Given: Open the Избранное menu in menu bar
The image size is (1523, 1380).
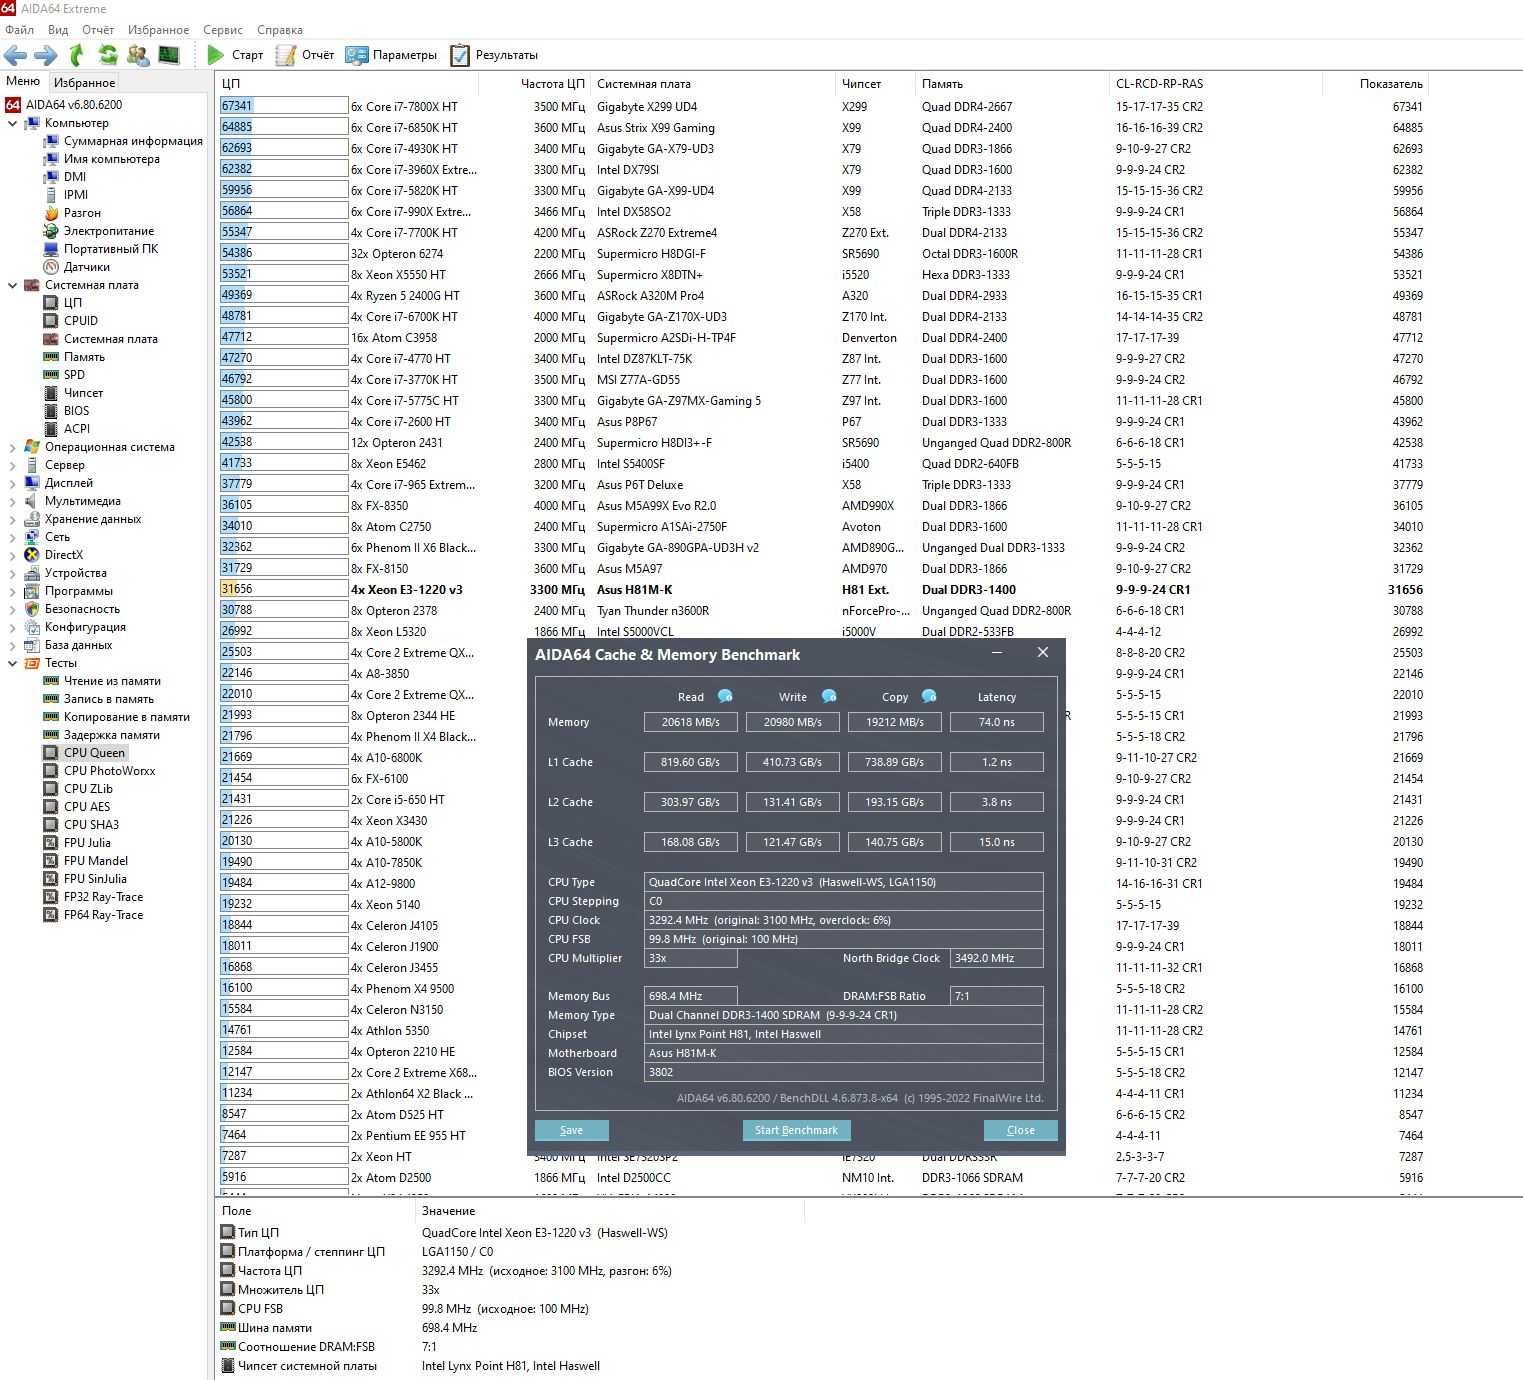Looking at the screenshot, I should (158, 30).
